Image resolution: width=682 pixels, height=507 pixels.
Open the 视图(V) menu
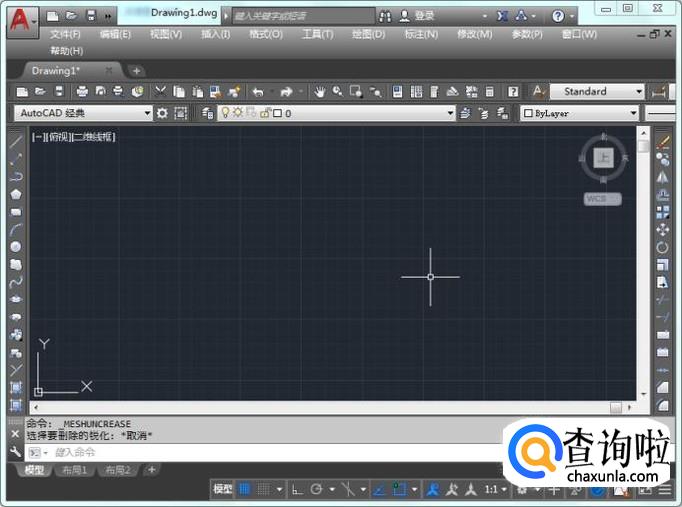166,34
